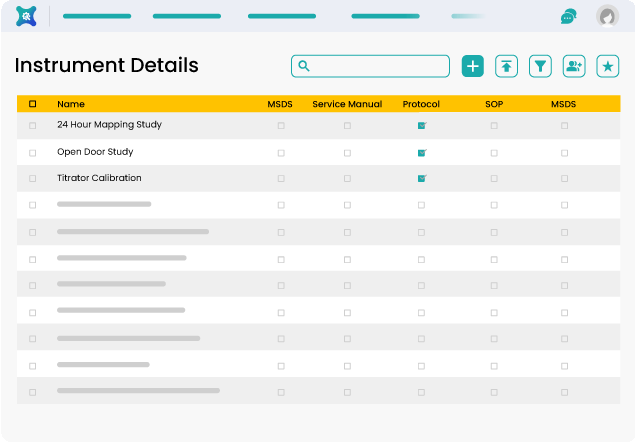Image resolution: width=635 pixels, height=442 pixels.
Task: Open the user profile avatar
Action: point(606,16)
